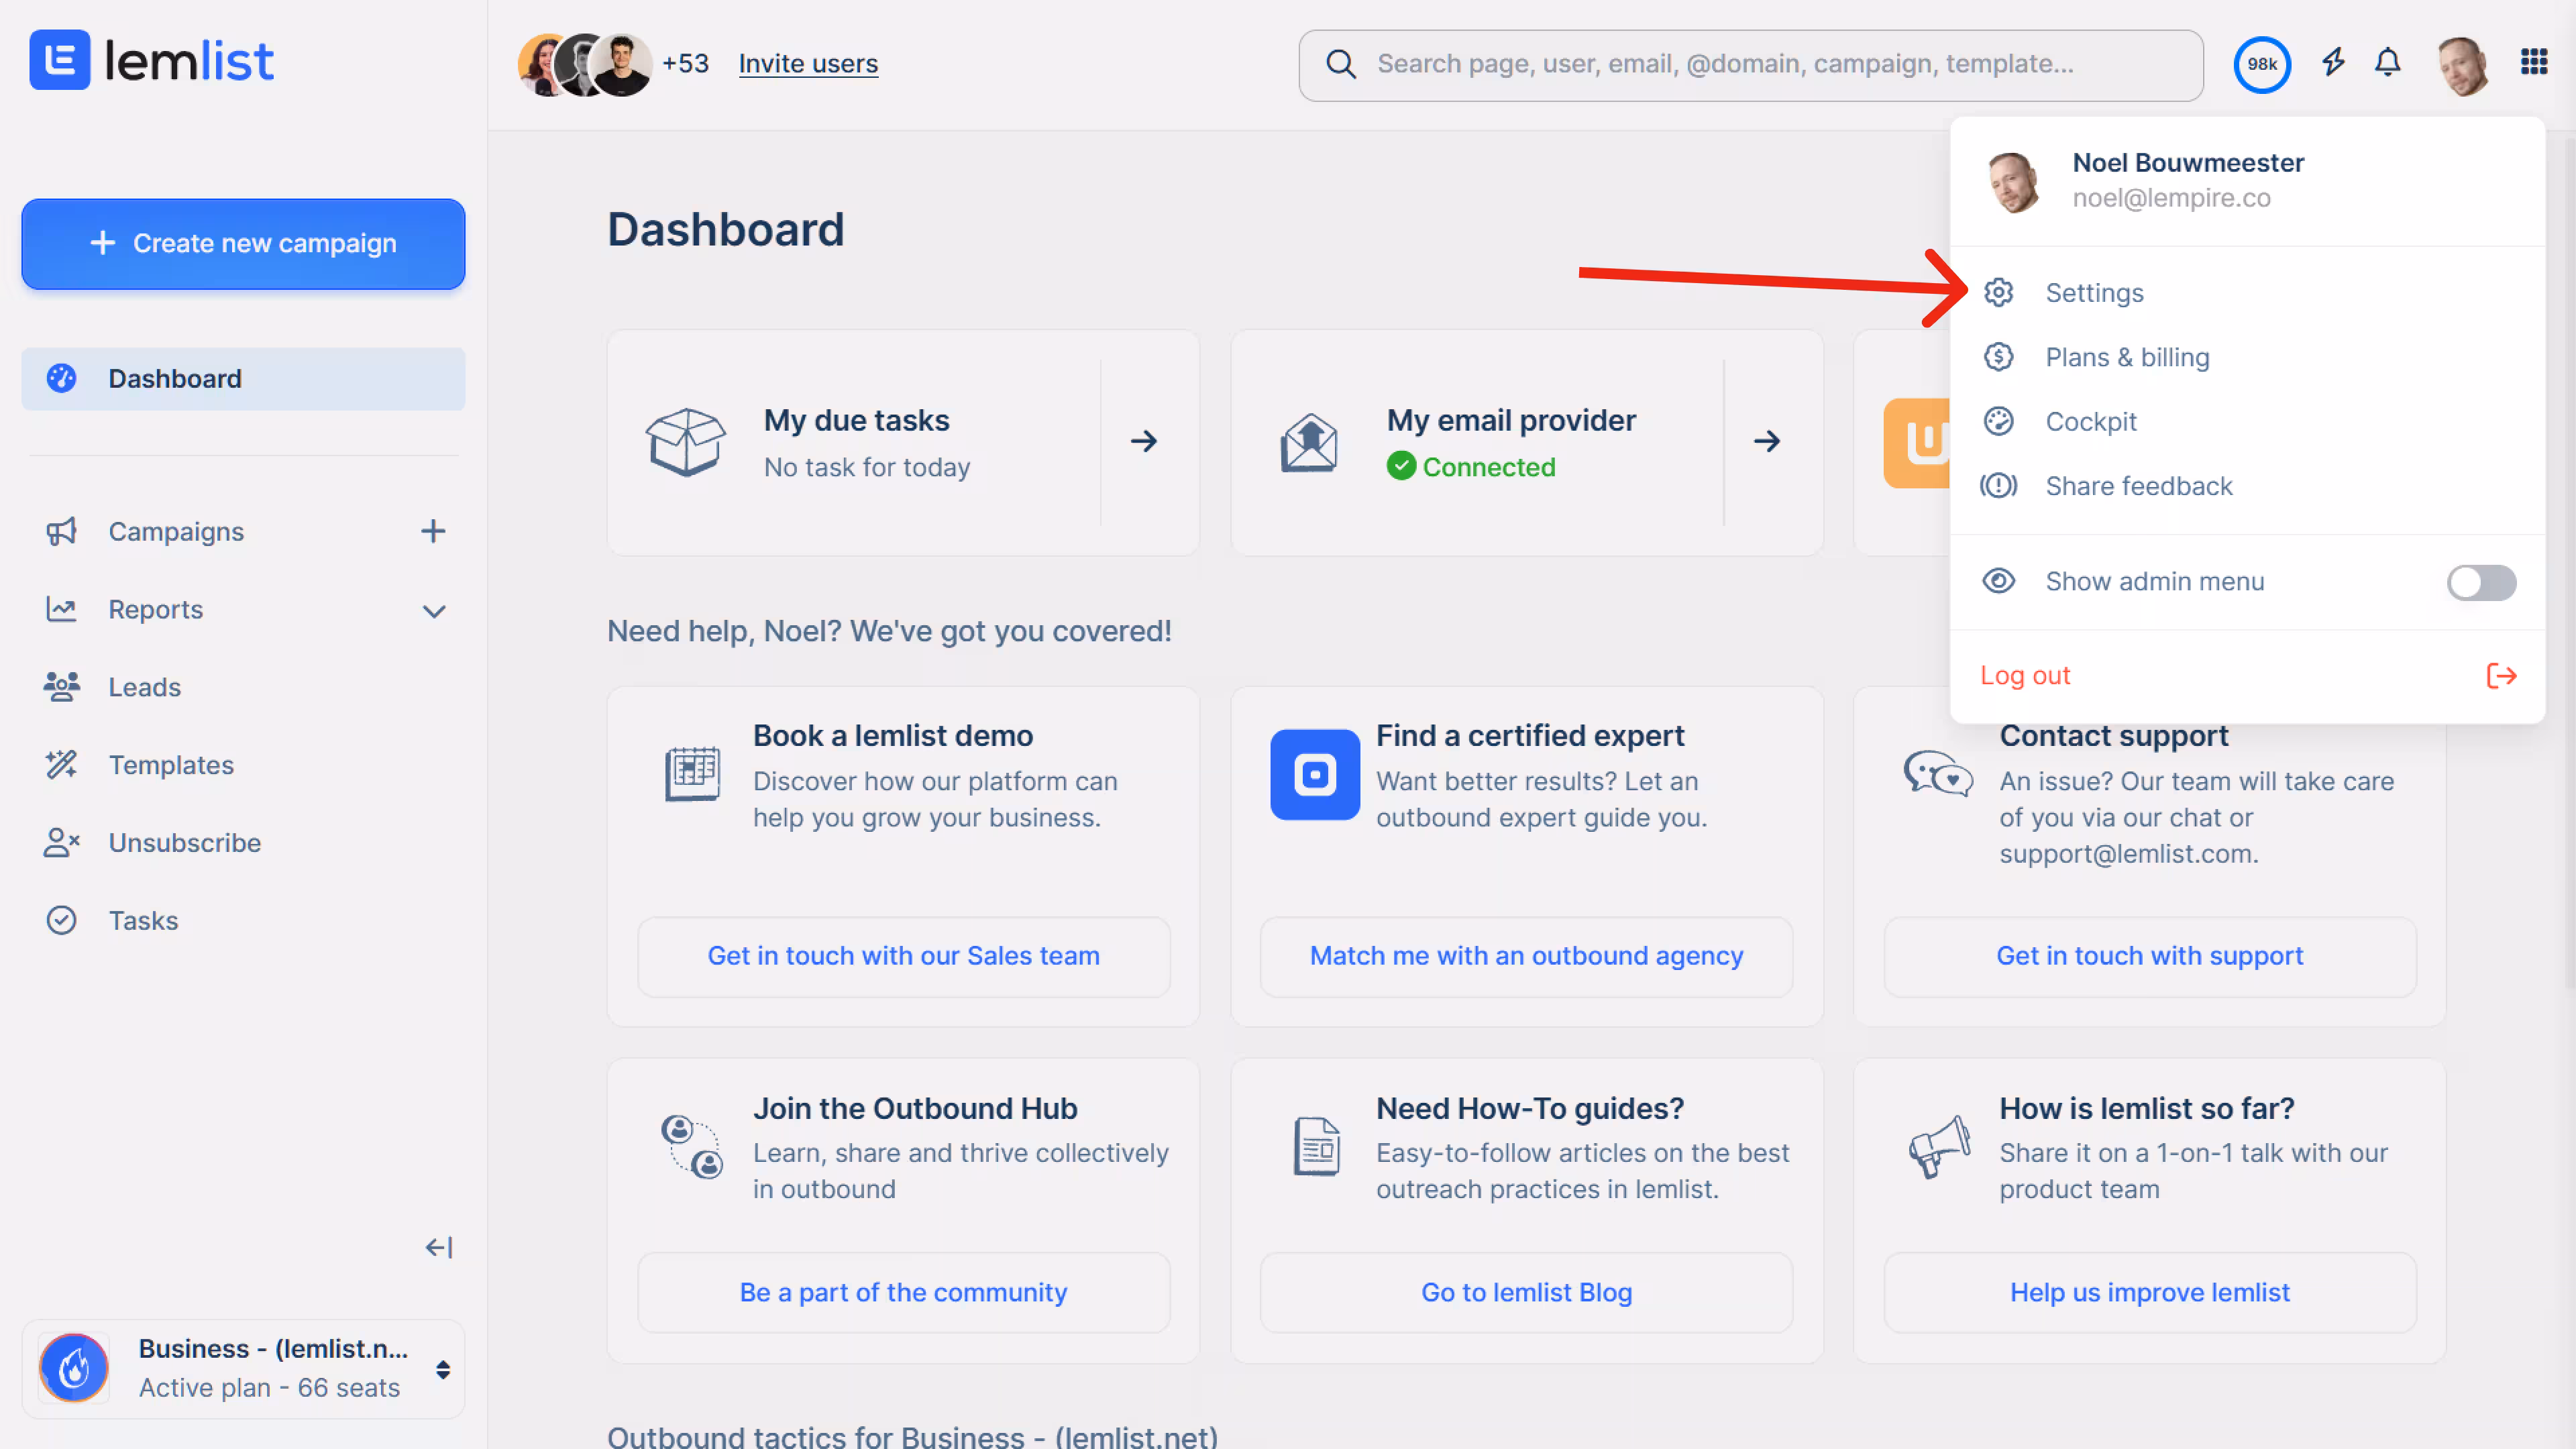This screenshot has width=2576, height=1449.
Task: Click the Log out exit icon
Action: pos(2501,676)
